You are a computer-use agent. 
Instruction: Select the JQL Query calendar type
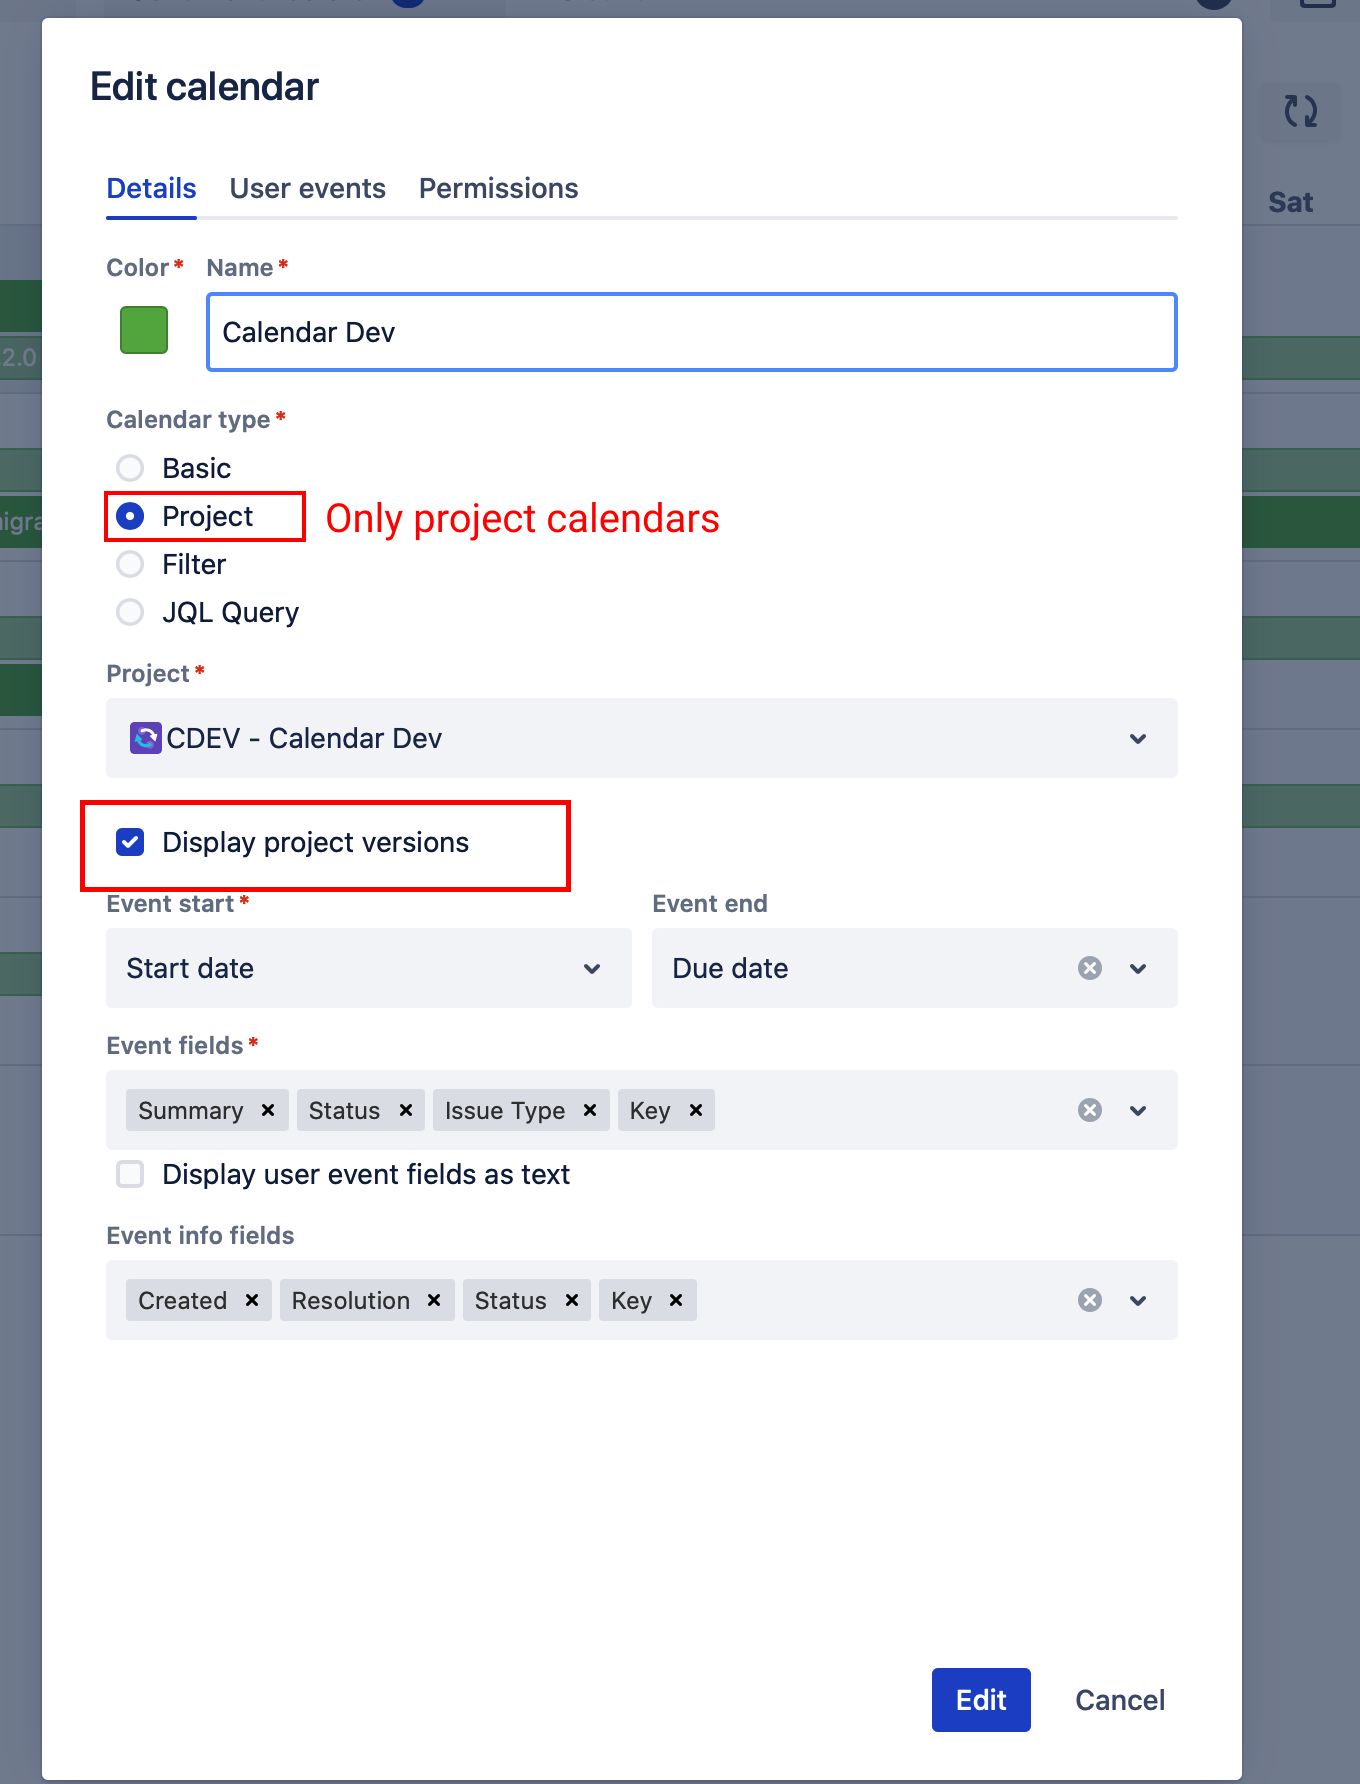tap(130, 612)
